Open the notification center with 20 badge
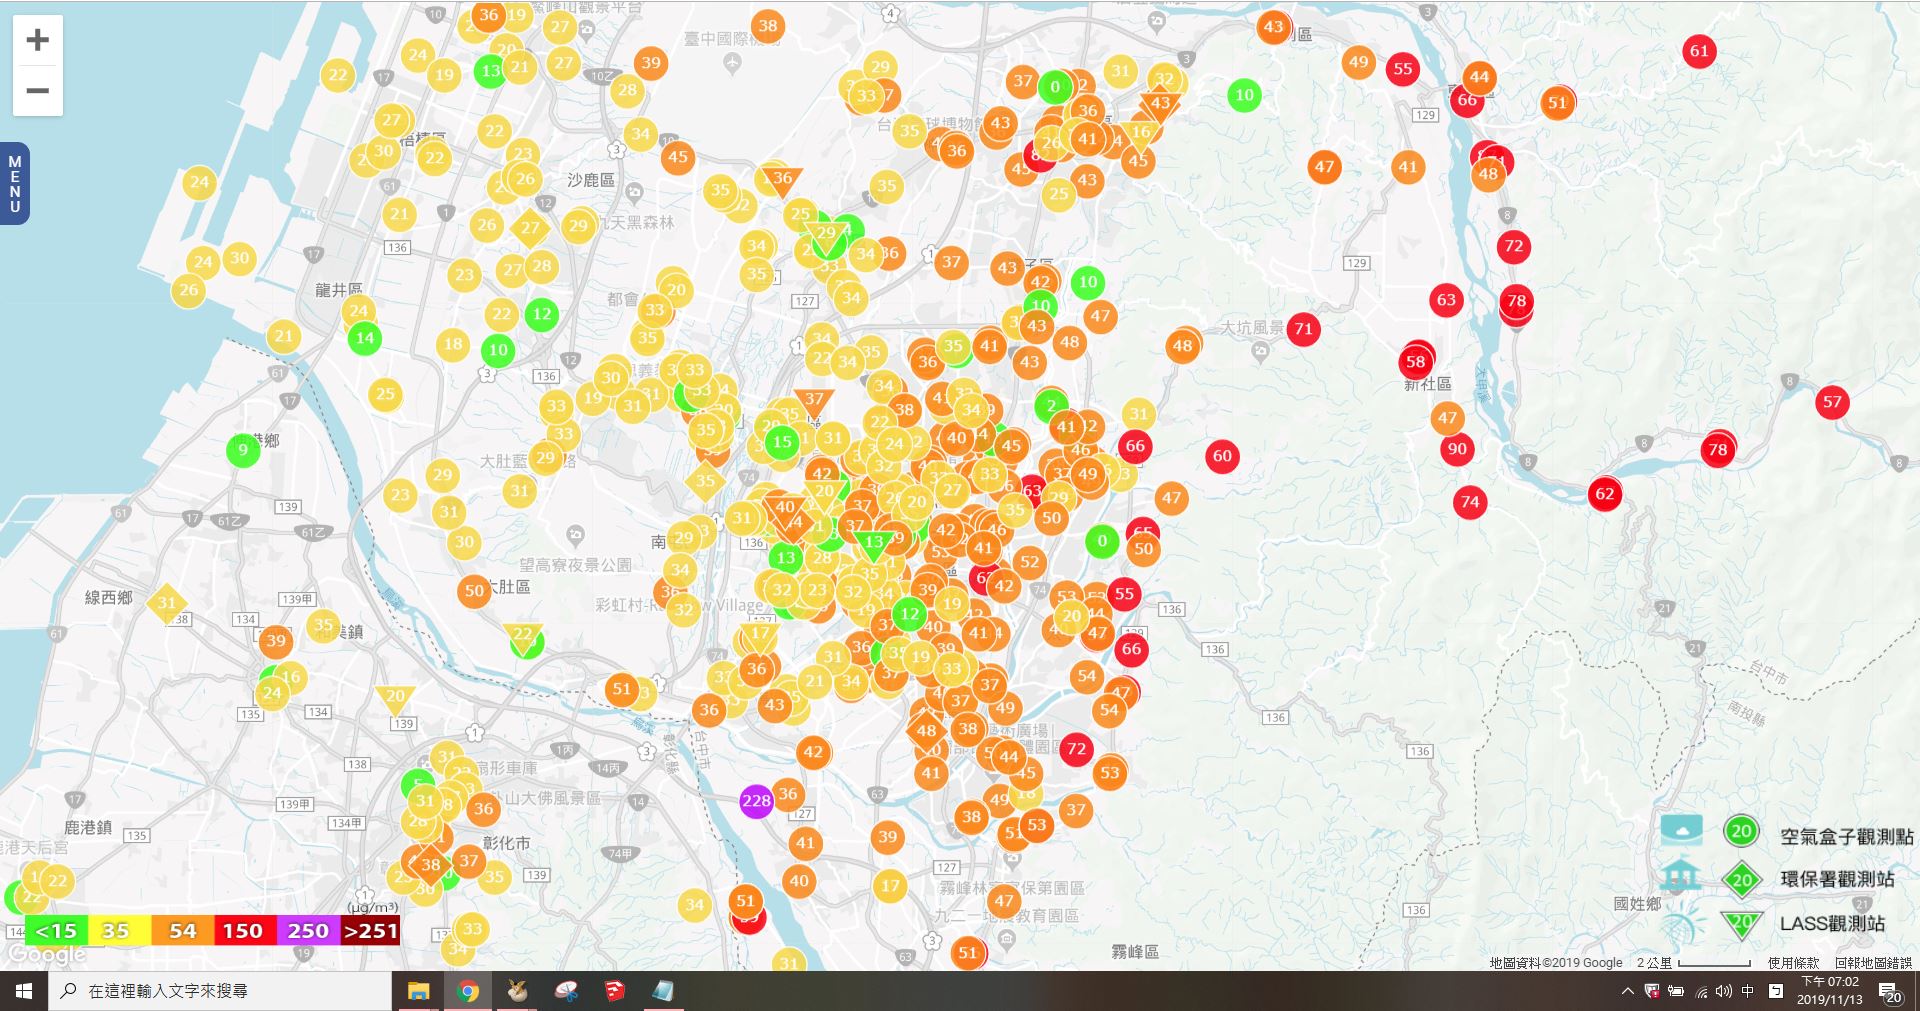1920x1011 pixels. (1891, 992)
